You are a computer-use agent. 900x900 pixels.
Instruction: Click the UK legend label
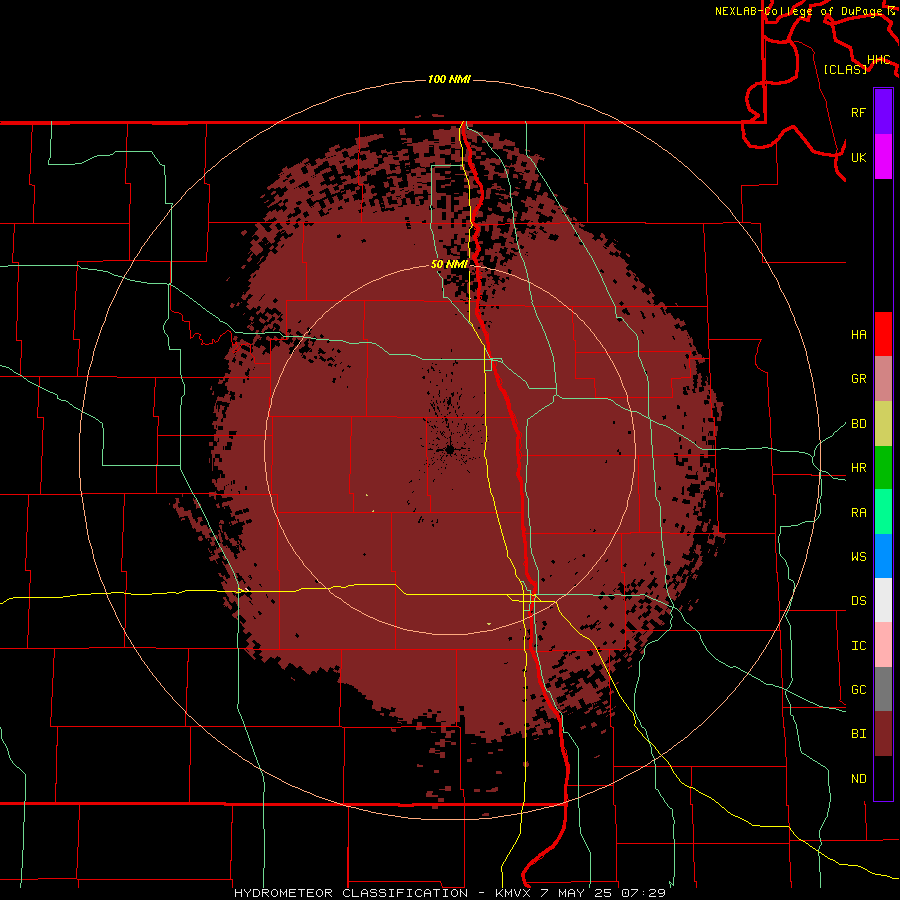859,157
